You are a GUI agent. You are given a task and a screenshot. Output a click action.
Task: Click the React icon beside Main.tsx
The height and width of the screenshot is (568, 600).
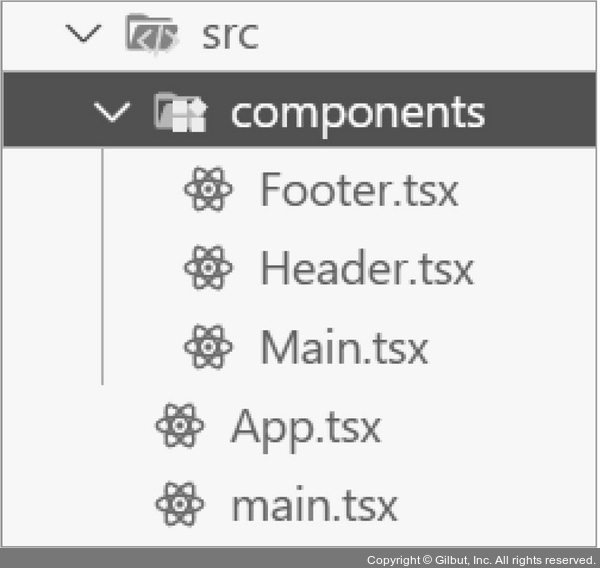[x=209, y=347]
